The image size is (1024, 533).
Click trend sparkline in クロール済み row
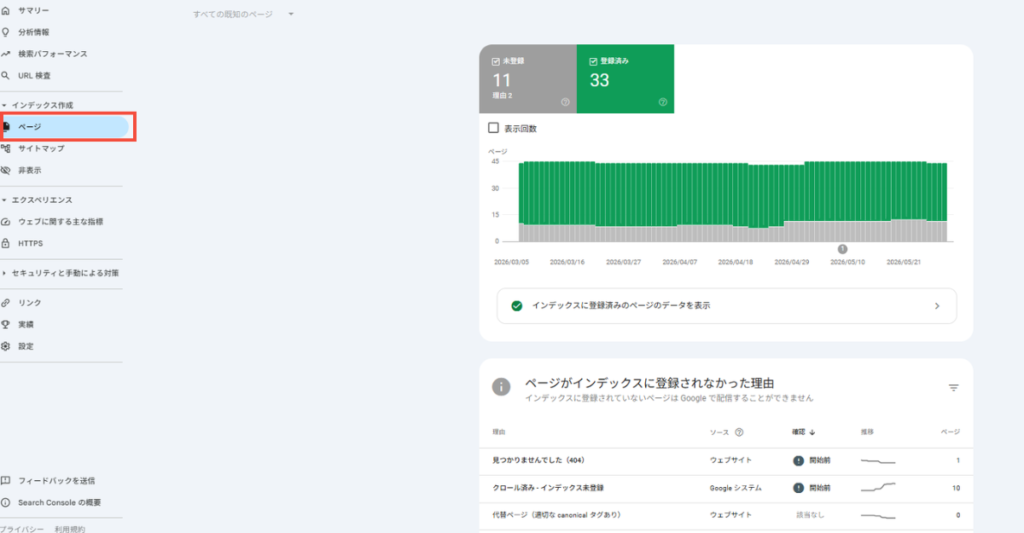878,487
